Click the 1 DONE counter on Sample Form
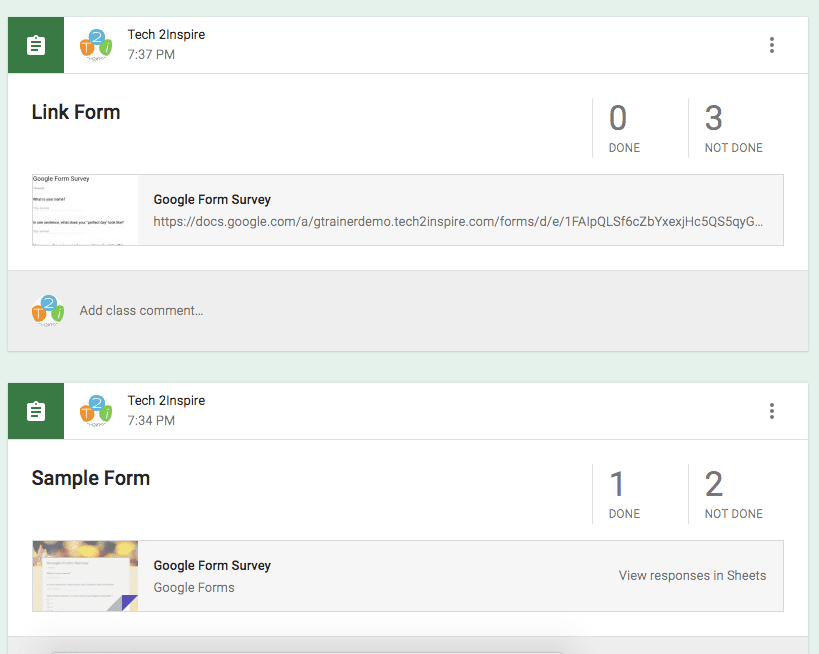This screenshot has width=819, height=654. (623, 493)
